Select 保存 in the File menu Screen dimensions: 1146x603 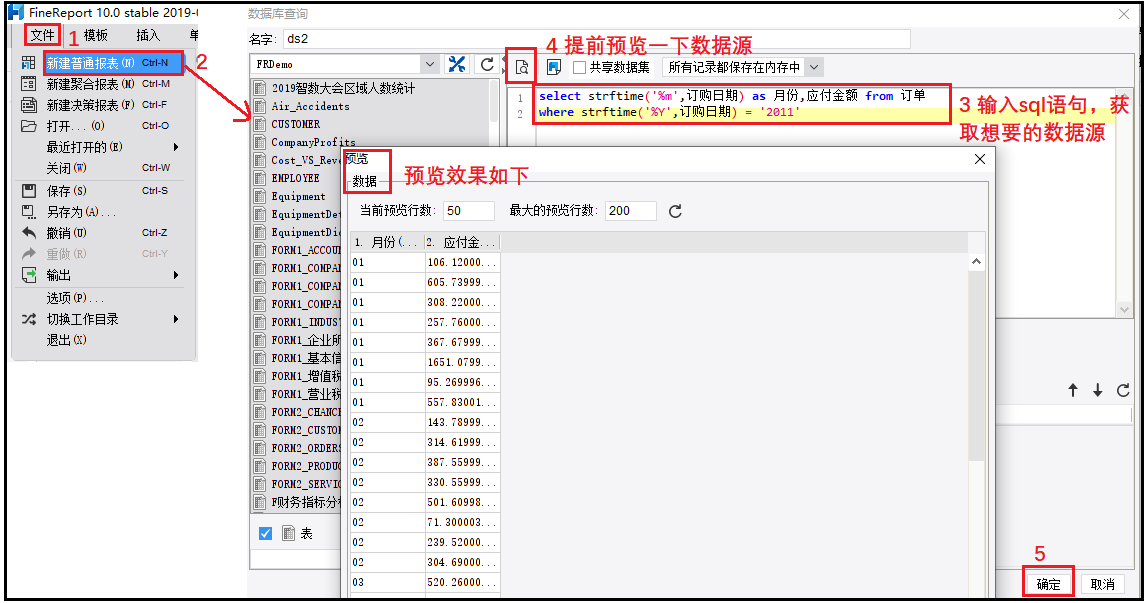(x=106, y=191)
